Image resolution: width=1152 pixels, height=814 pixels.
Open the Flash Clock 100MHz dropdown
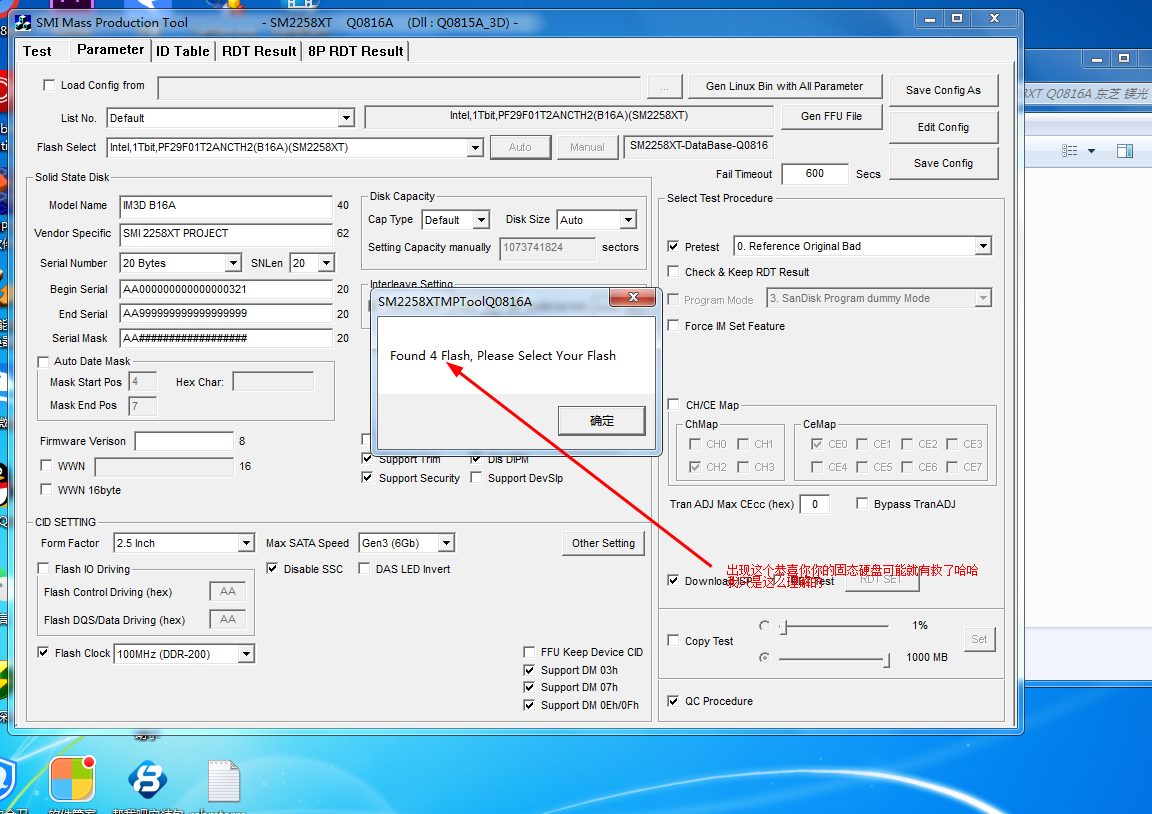246,654
